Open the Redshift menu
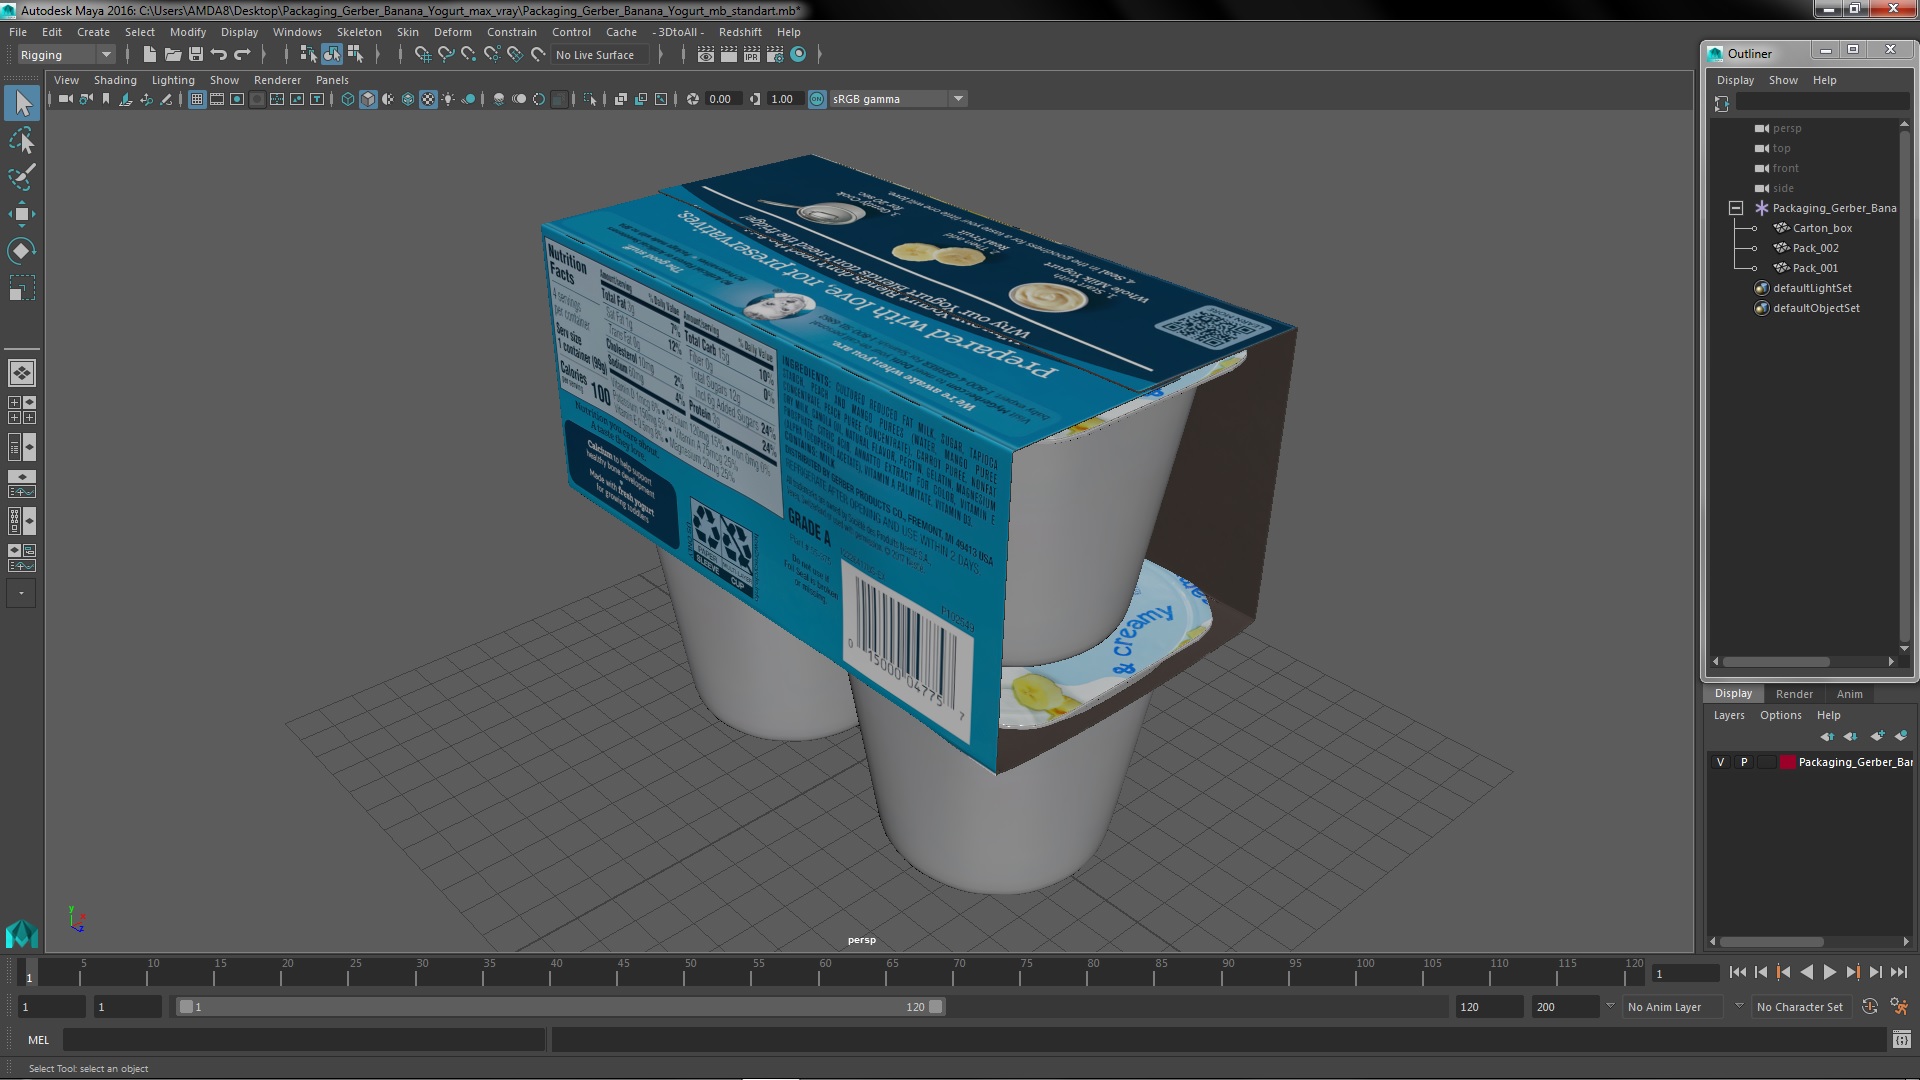Viewport: 1920px width, 1080px height. (x=740, y=32)
